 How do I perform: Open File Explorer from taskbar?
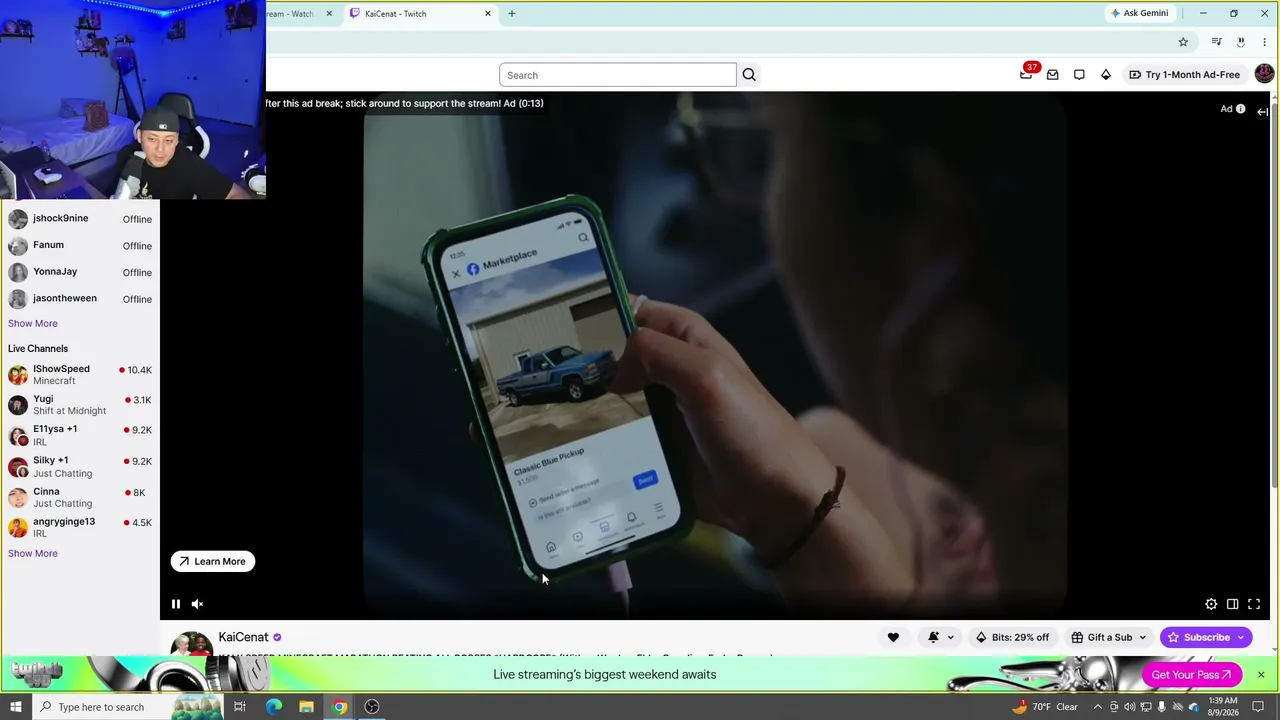[306, 707]
